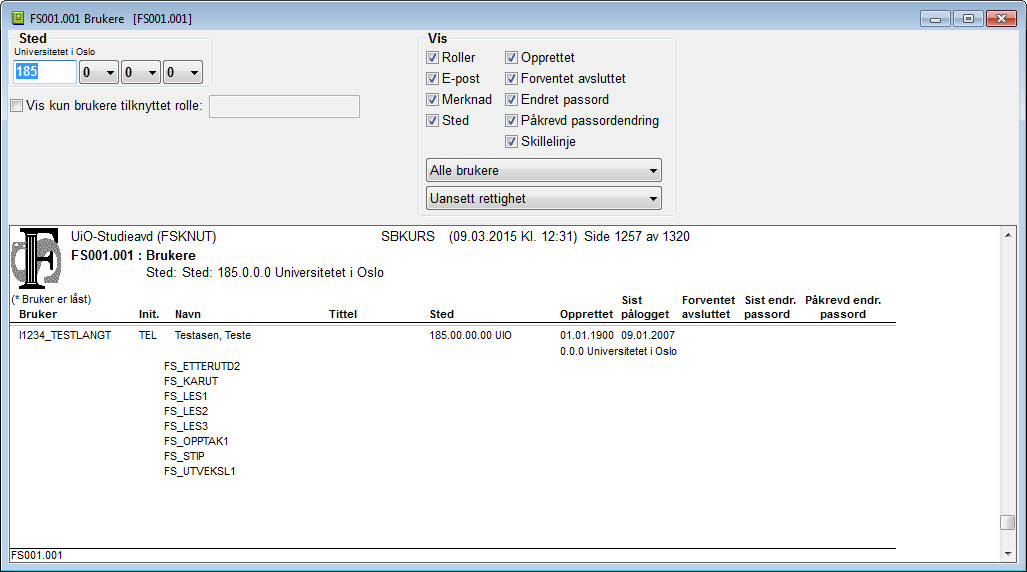Click user I1234_TESTLANGT in the report

click(x=65, y=335)
